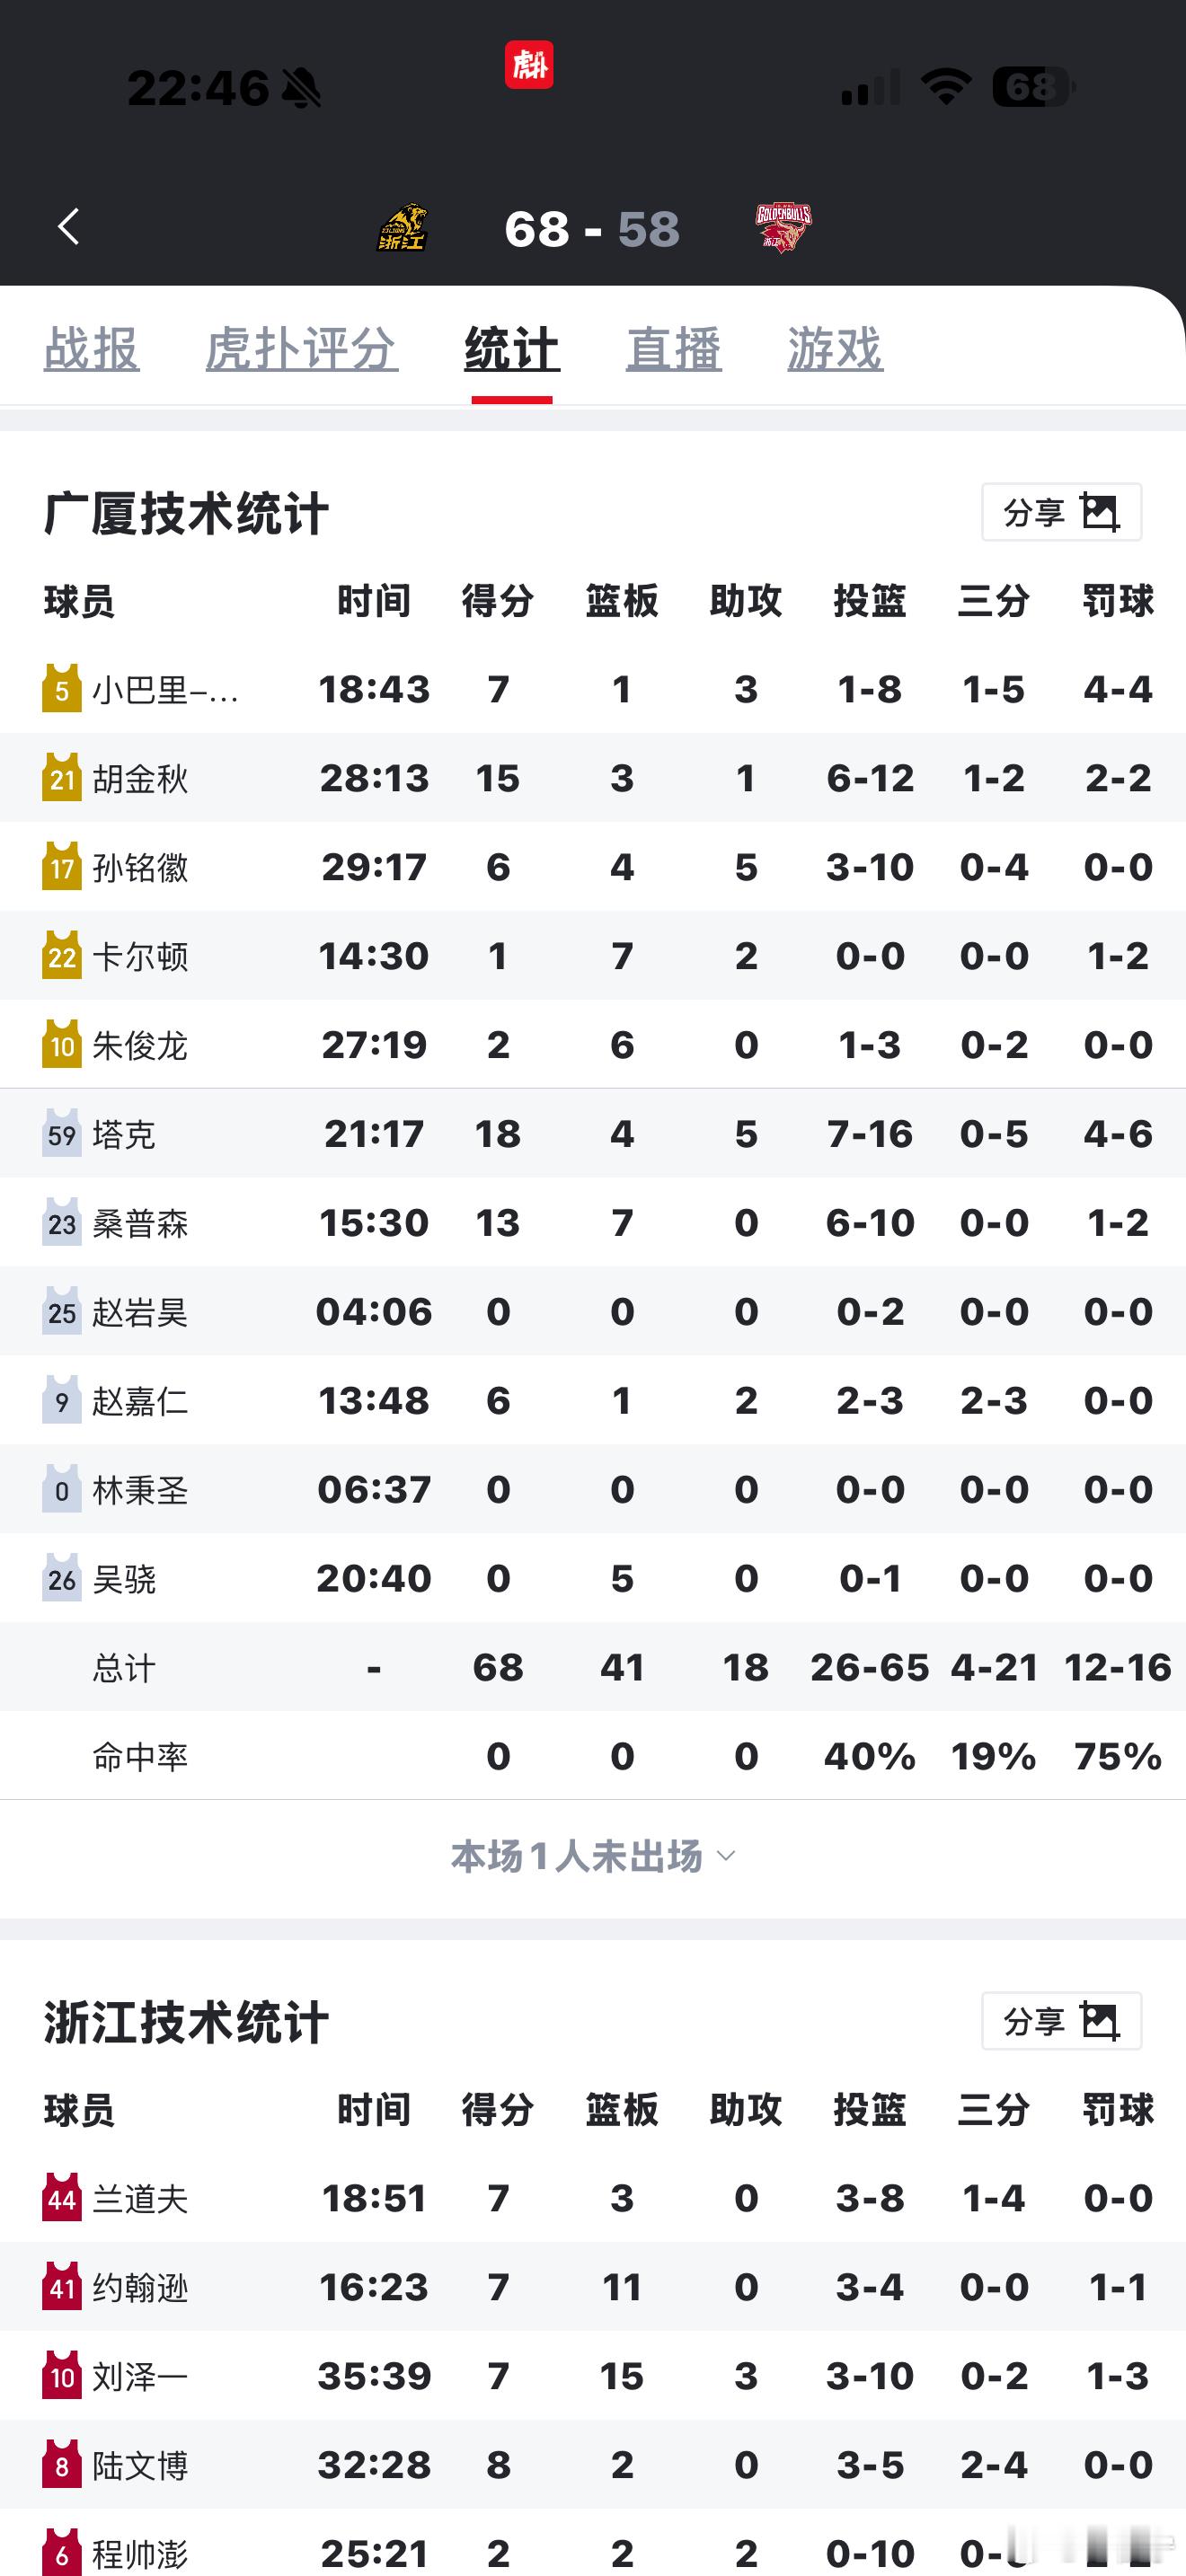1186x2576 pixels.
Task: Tap the back arrow icon
Action: (x=68, y=227)
